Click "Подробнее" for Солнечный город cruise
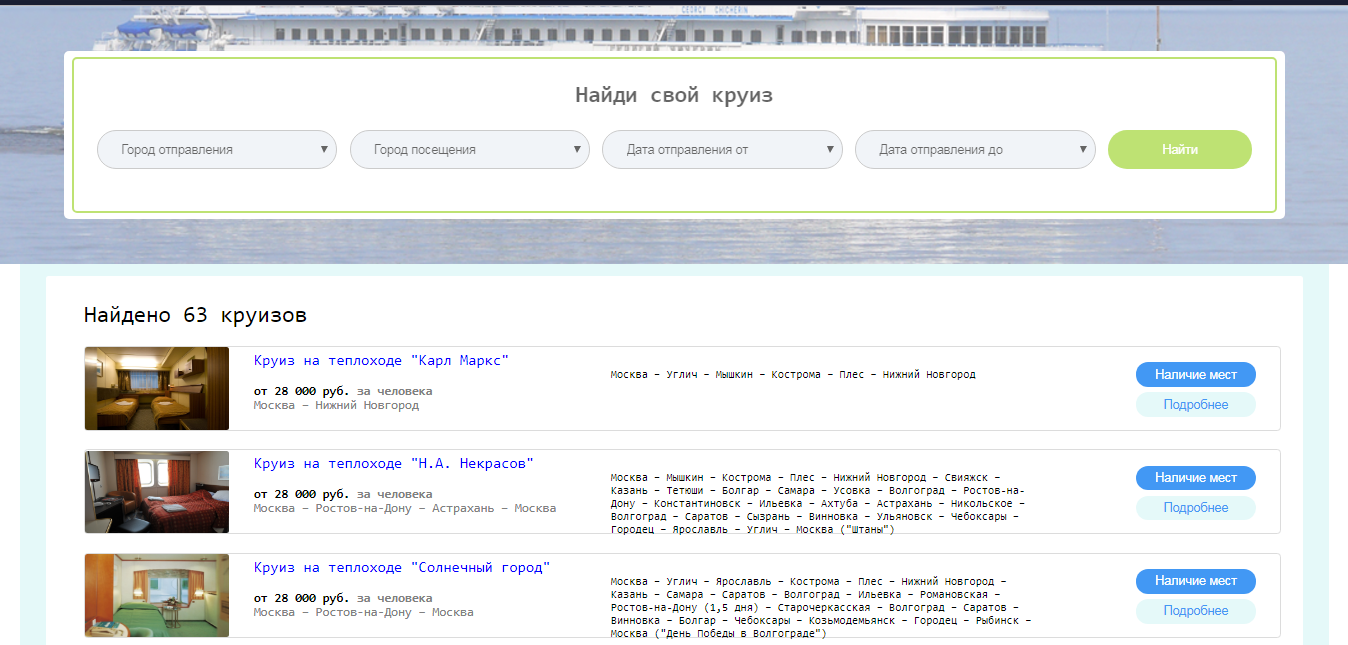1348x645 pixels. click(1195, 611)
